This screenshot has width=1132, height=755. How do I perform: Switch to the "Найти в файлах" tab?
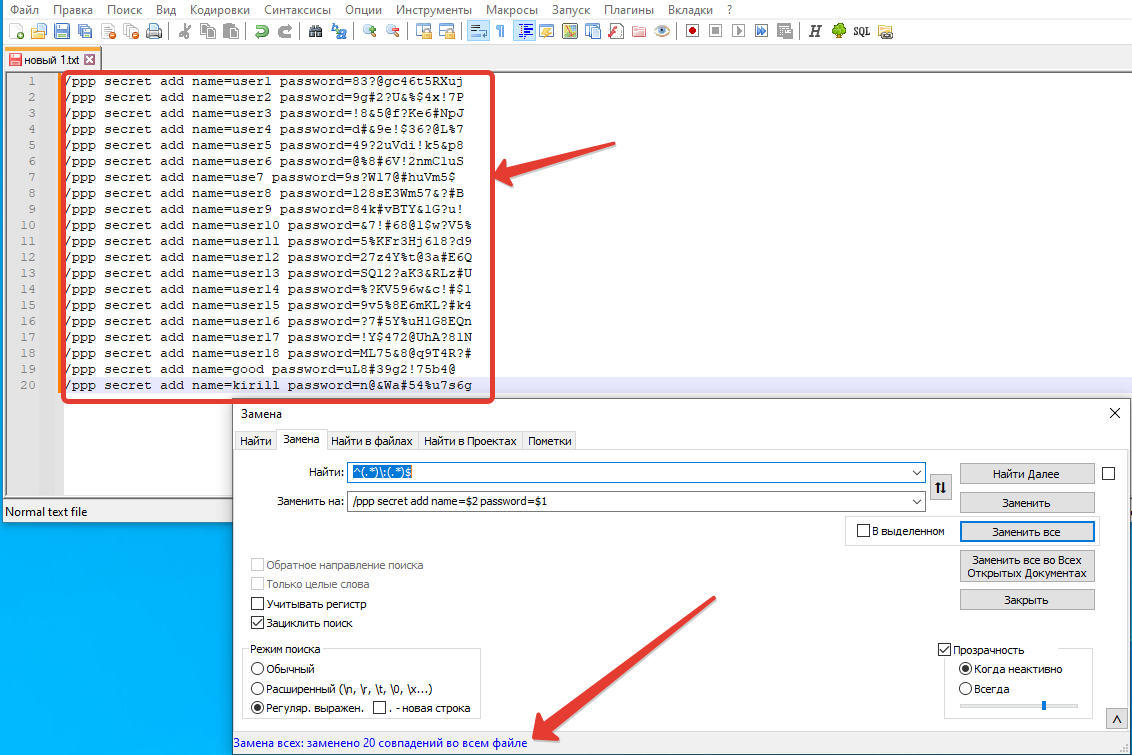click(x=372, y=441)
